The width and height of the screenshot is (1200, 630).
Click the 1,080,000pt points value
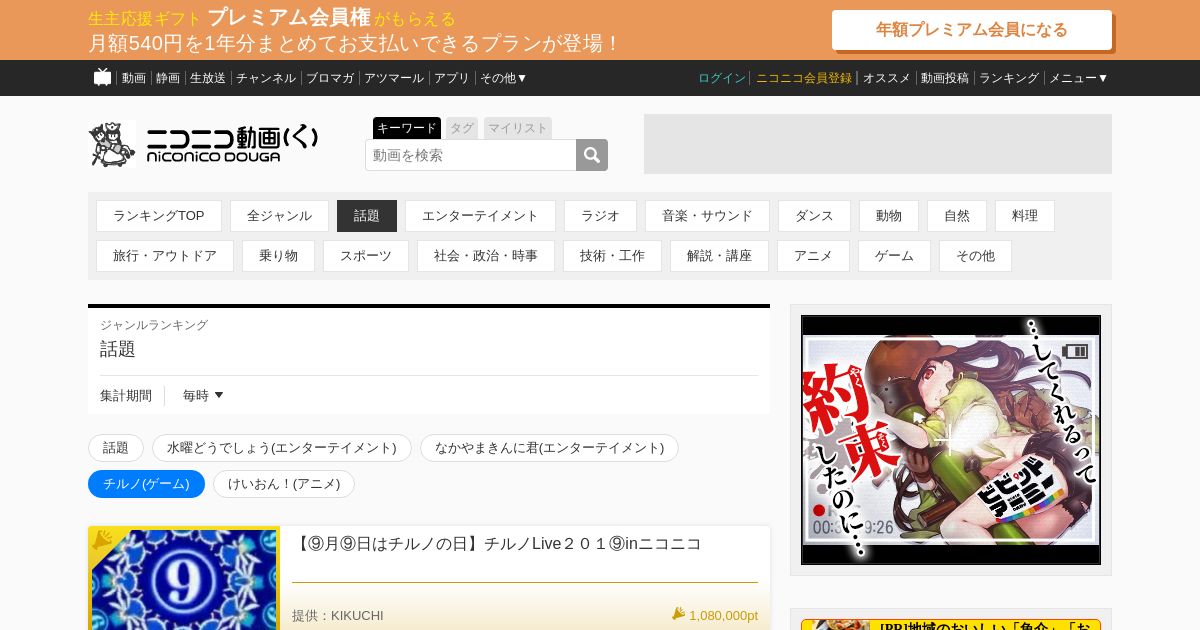coord(723,615)
